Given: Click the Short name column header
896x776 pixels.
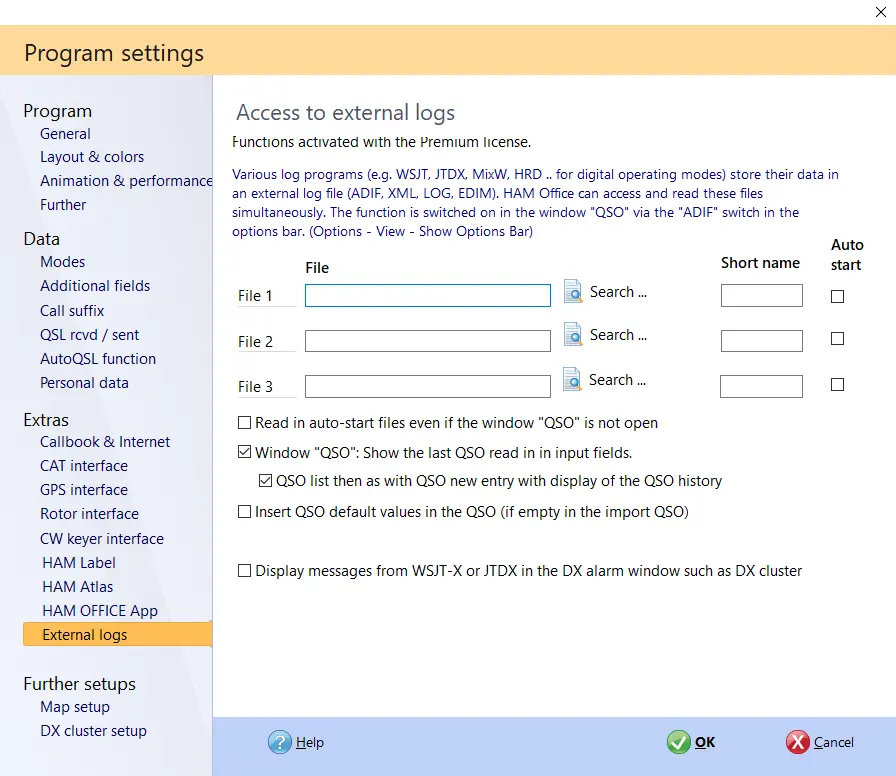Looking at the screenshot, I should 760,263.
